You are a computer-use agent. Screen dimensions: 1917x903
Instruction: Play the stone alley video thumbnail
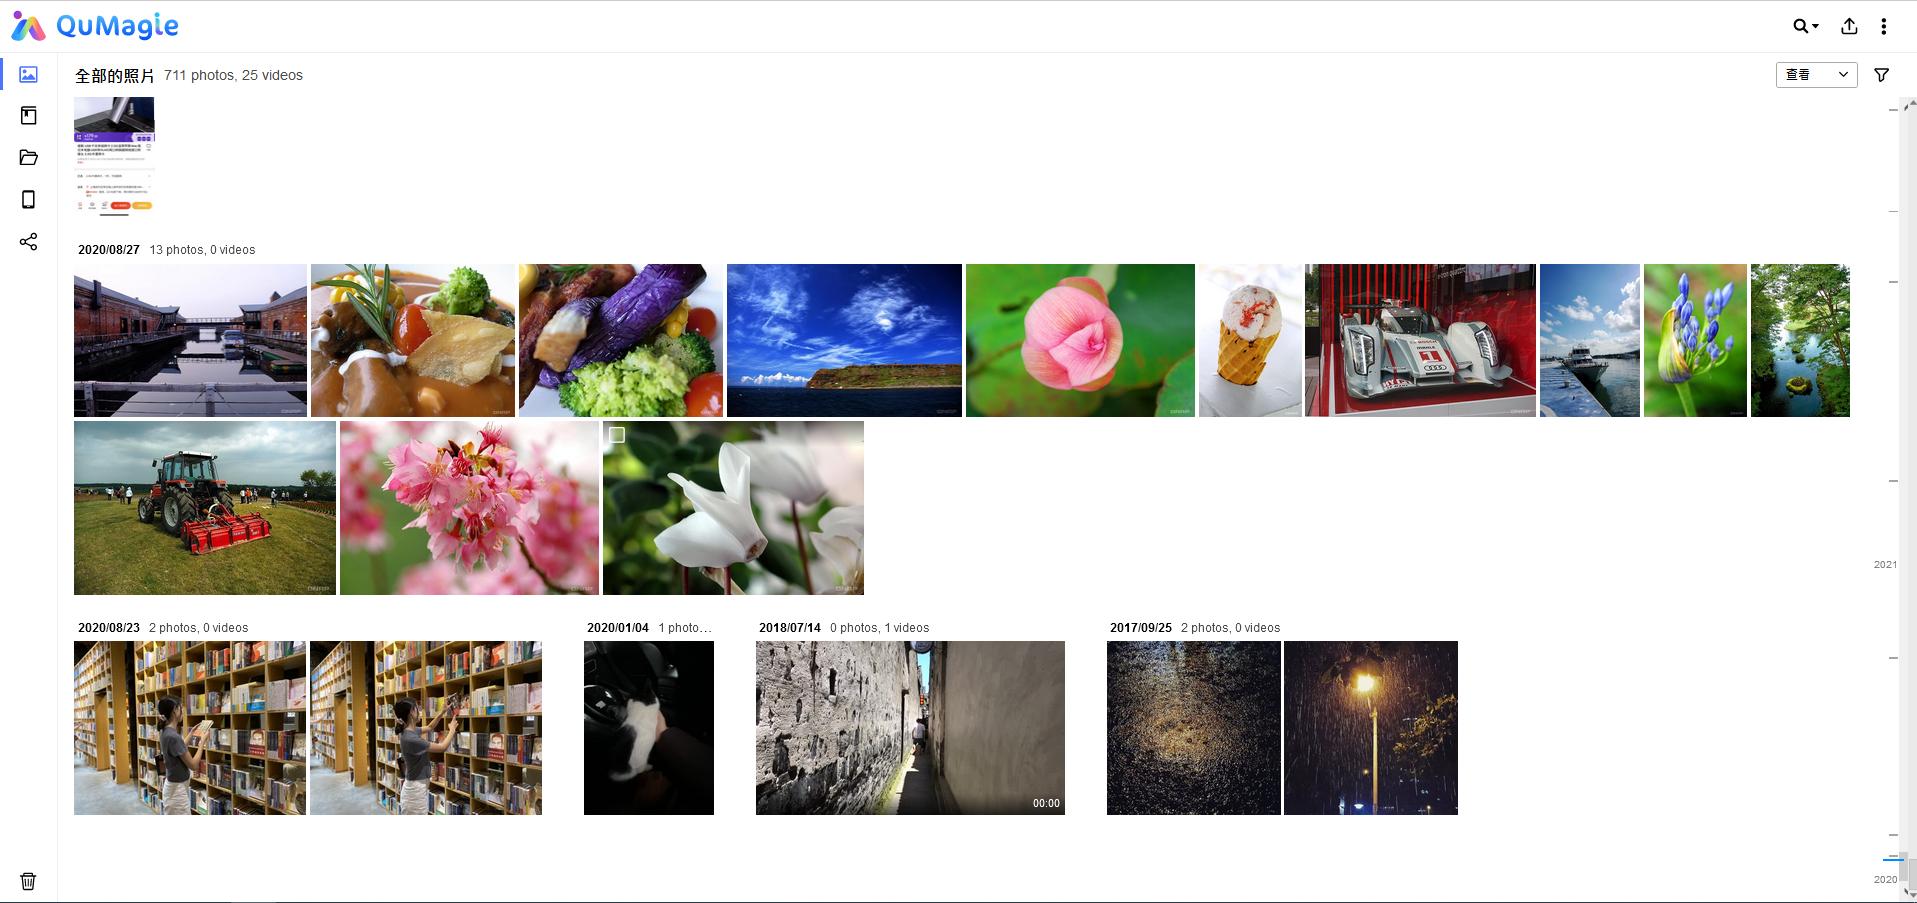pyautogui.click(x=910, y=728)
